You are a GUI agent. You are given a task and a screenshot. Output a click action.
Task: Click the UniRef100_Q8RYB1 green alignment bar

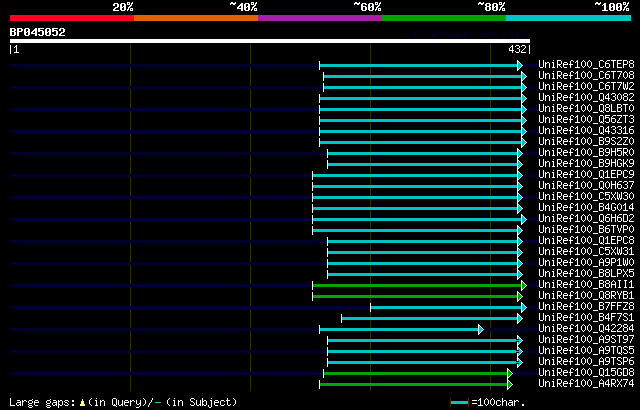[x=415, y=296]
